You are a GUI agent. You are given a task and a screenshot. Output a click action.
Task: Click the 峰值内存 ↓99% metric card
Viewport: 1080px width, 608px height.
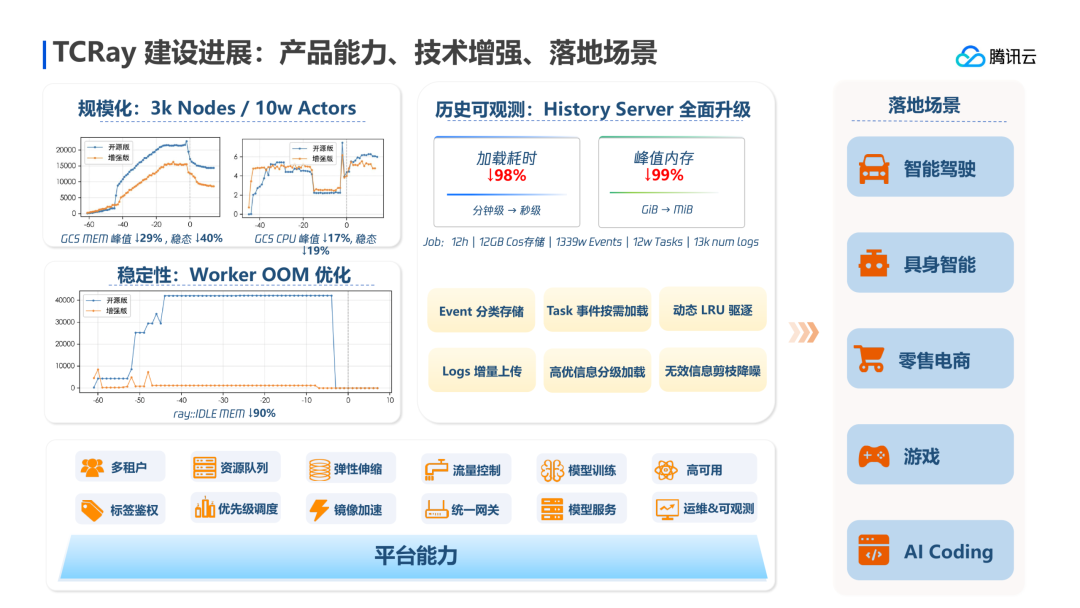point(672,182)
